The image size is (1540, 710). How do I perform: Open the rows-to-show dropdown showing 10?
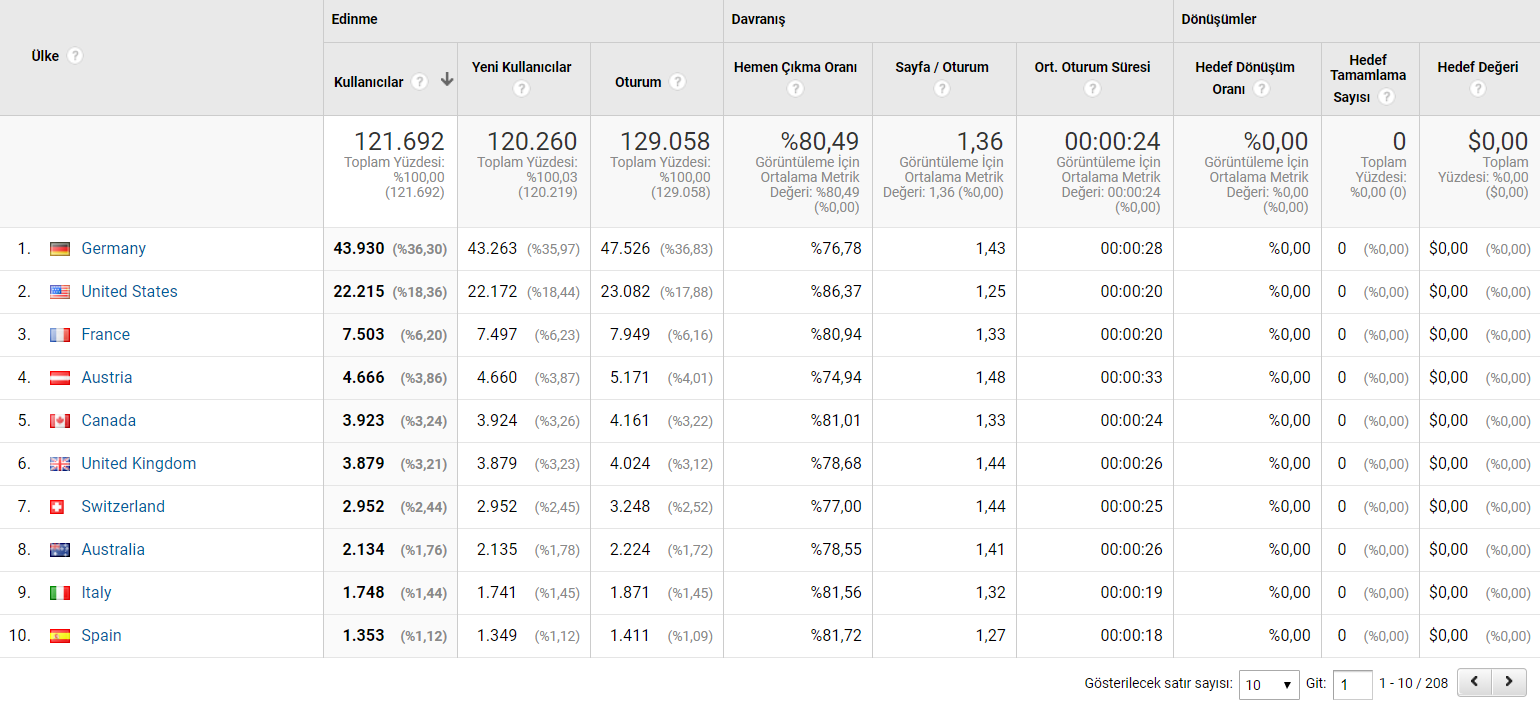[x=1269, y=685]
